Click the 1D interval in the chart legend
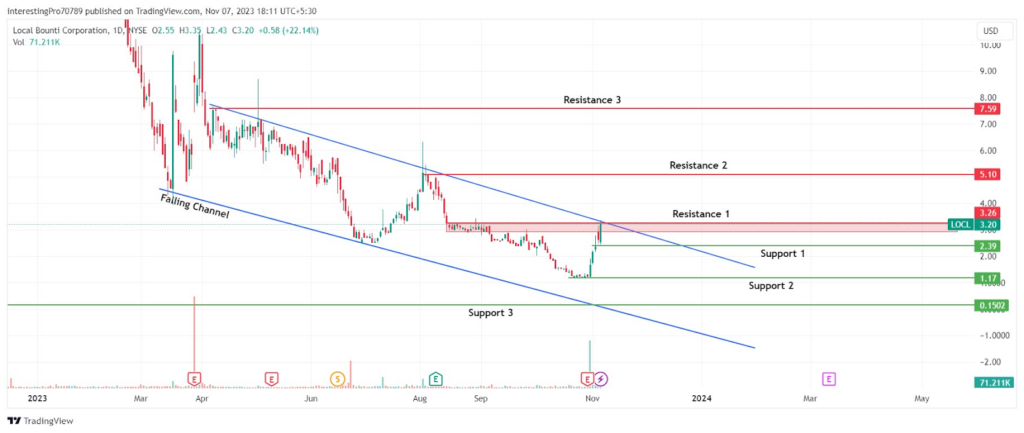 point(116,30)
